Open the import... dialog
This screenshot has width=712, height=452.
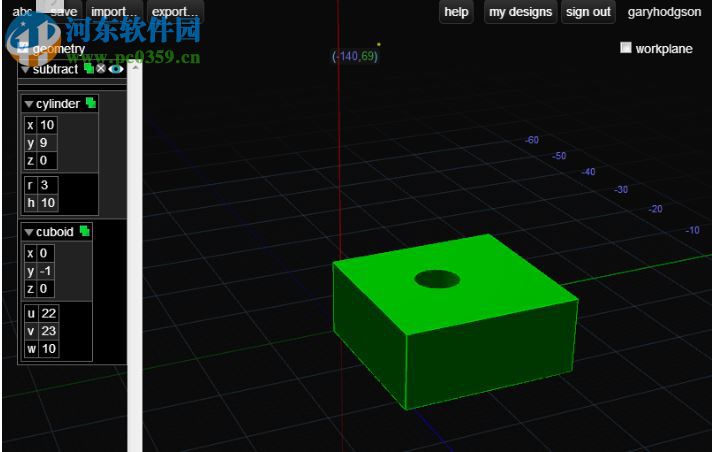pos(114,12)
